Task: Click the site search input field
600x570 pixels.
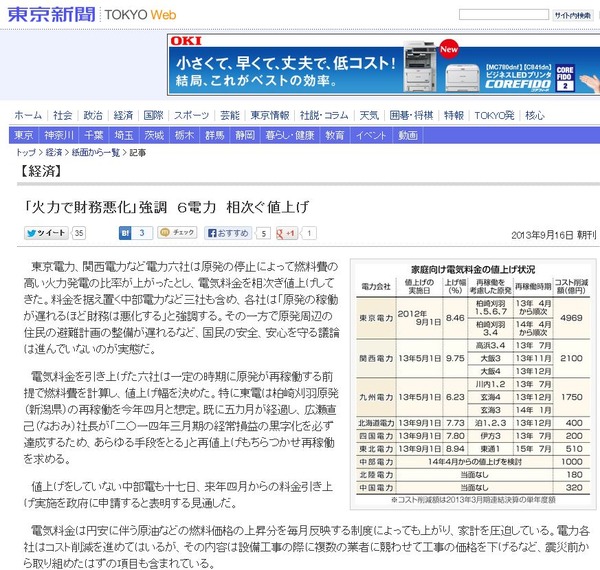Action: tap(504, 15)
